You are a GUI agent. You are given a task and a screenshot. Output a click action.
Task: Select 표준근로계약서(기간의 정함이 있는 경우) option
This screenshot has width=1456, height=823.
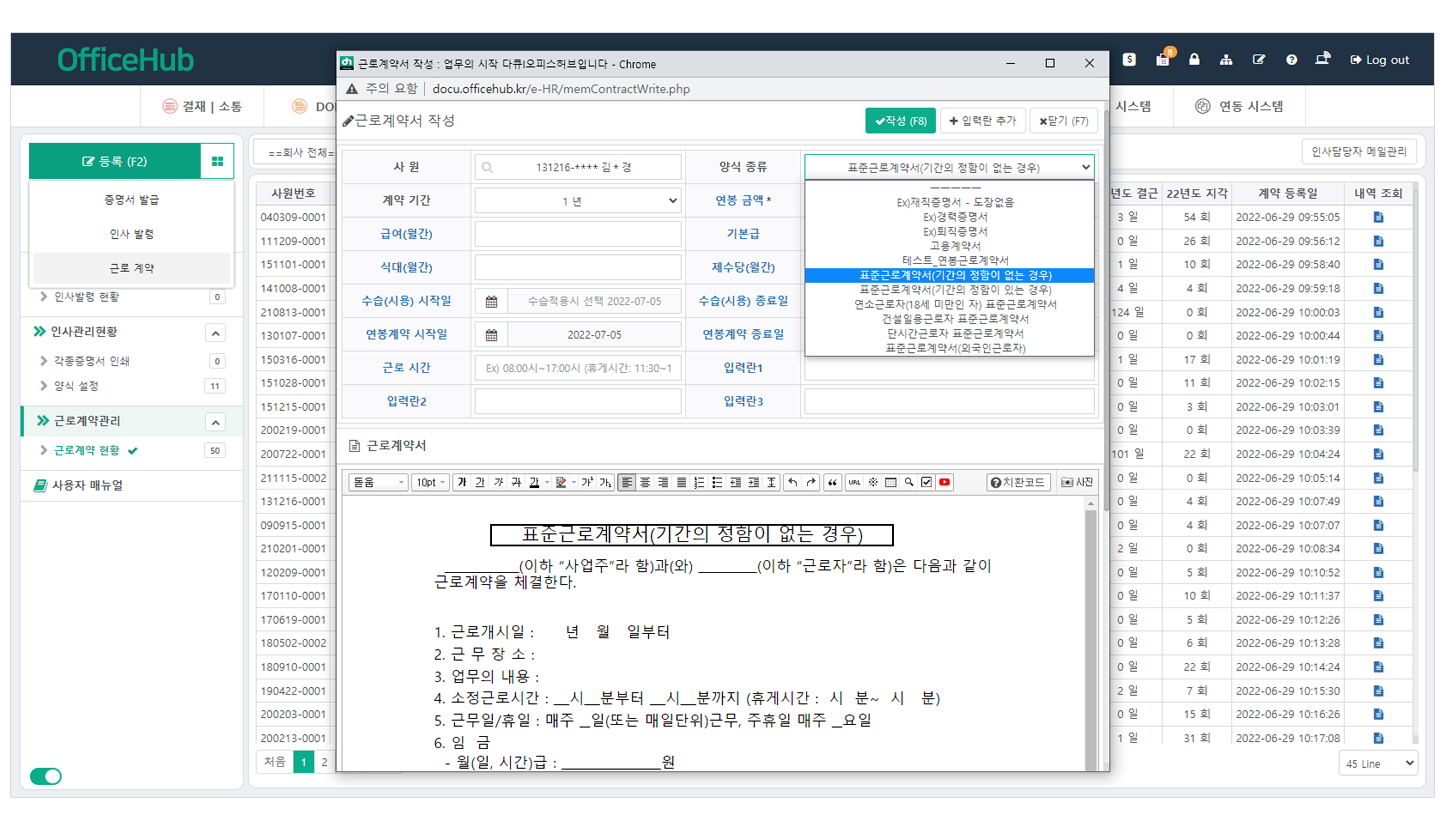coord(949,289)
